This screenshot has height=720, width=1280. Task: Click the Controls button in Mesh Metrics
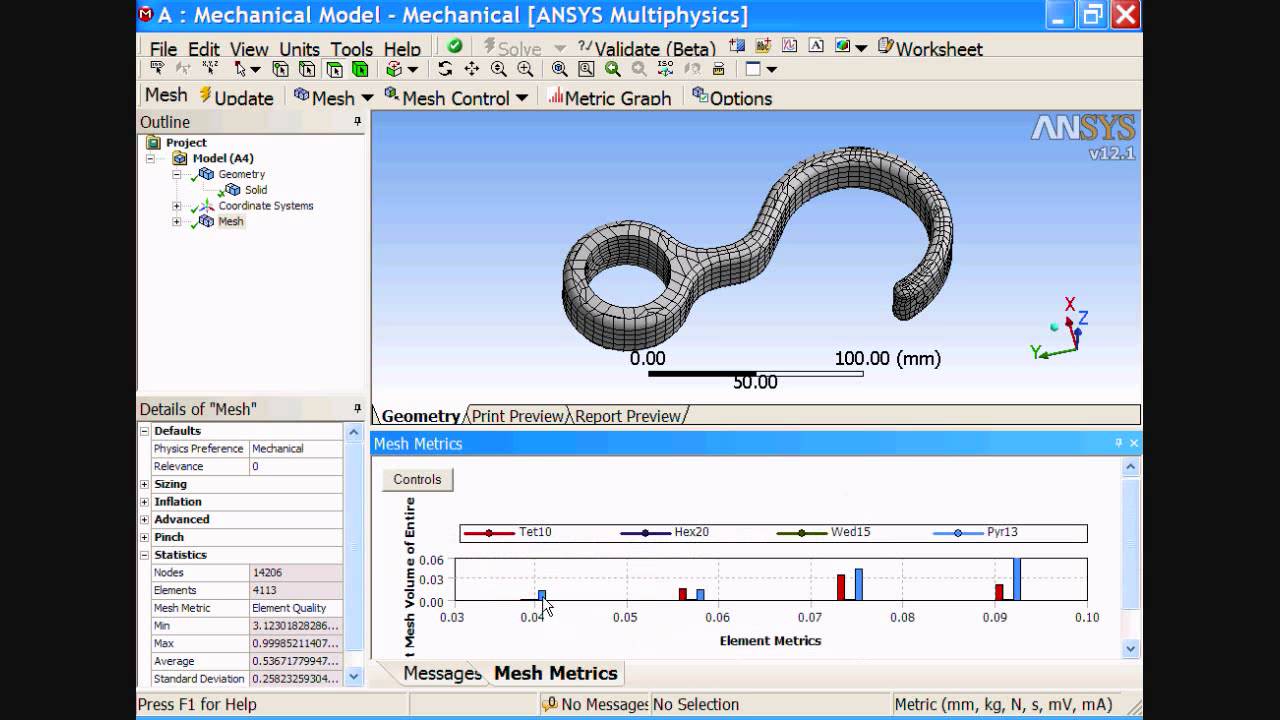[x=417, y=479]
